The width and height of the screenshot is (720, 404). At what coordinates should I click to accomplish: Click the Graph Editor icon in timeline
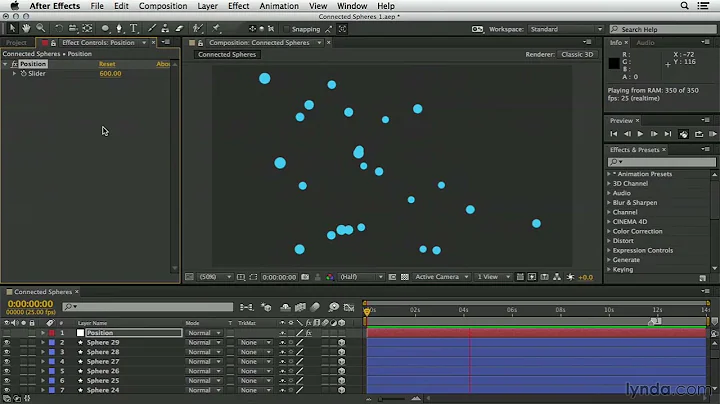(x=349, y=307)
